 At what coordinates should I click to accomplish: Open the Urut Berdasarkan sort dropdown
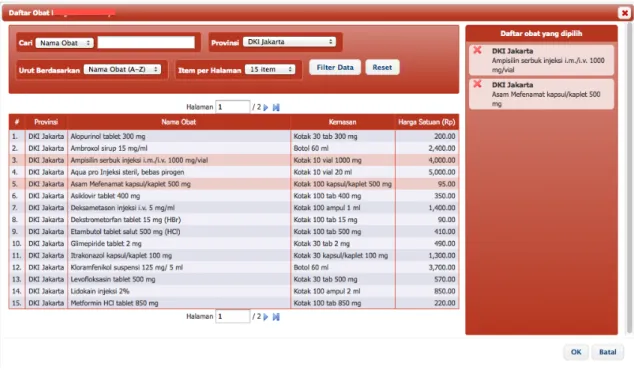[x=123, y=70]
